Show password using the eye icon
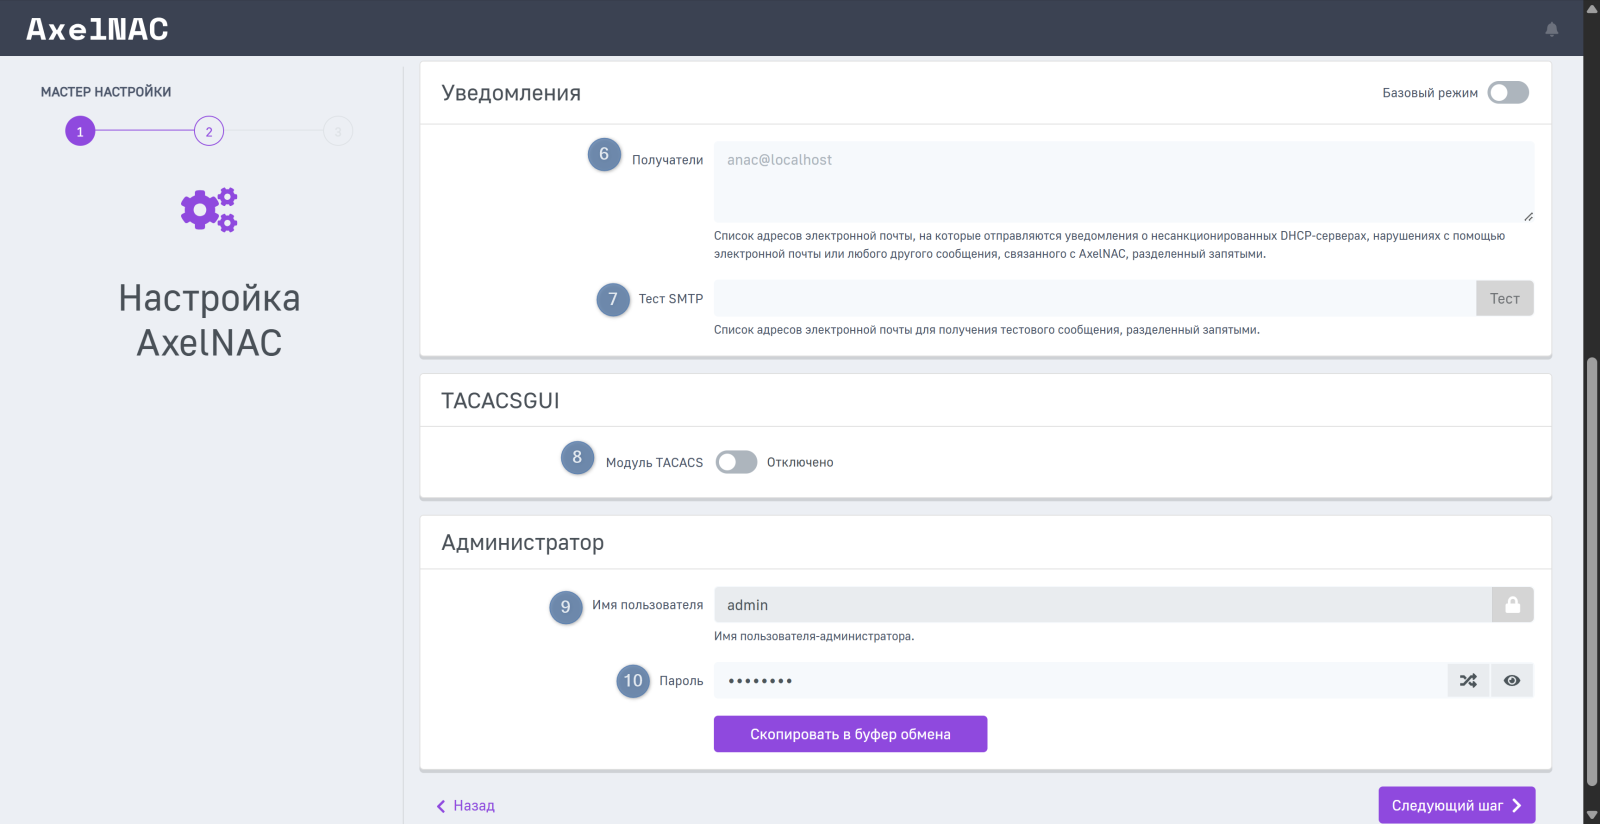 [x=1512, y=681]
